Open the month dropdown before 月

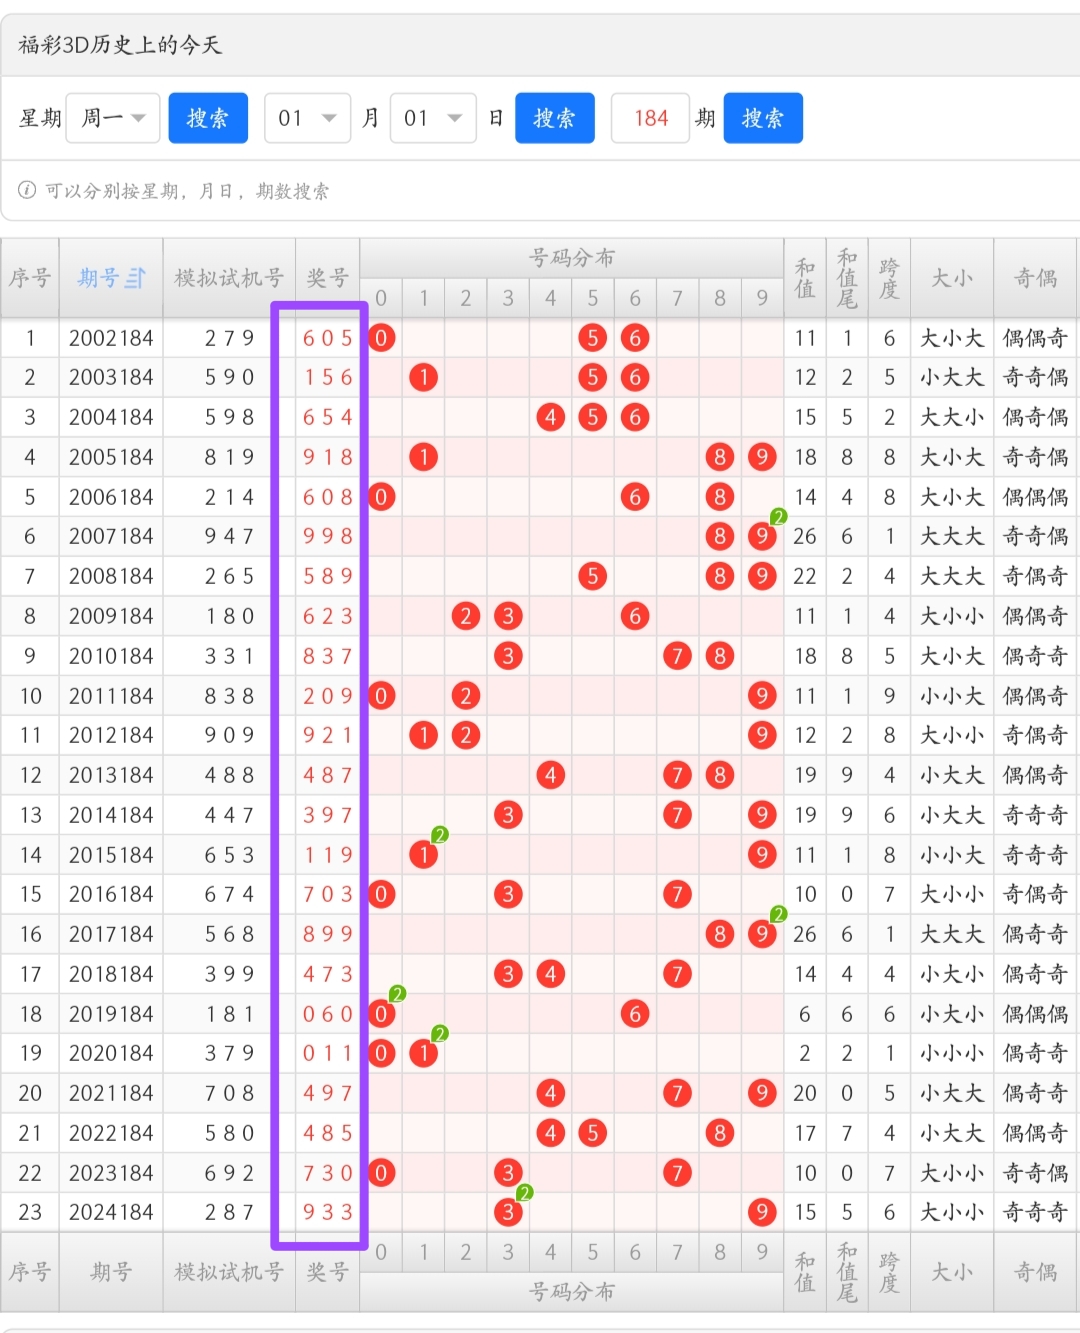307,118
